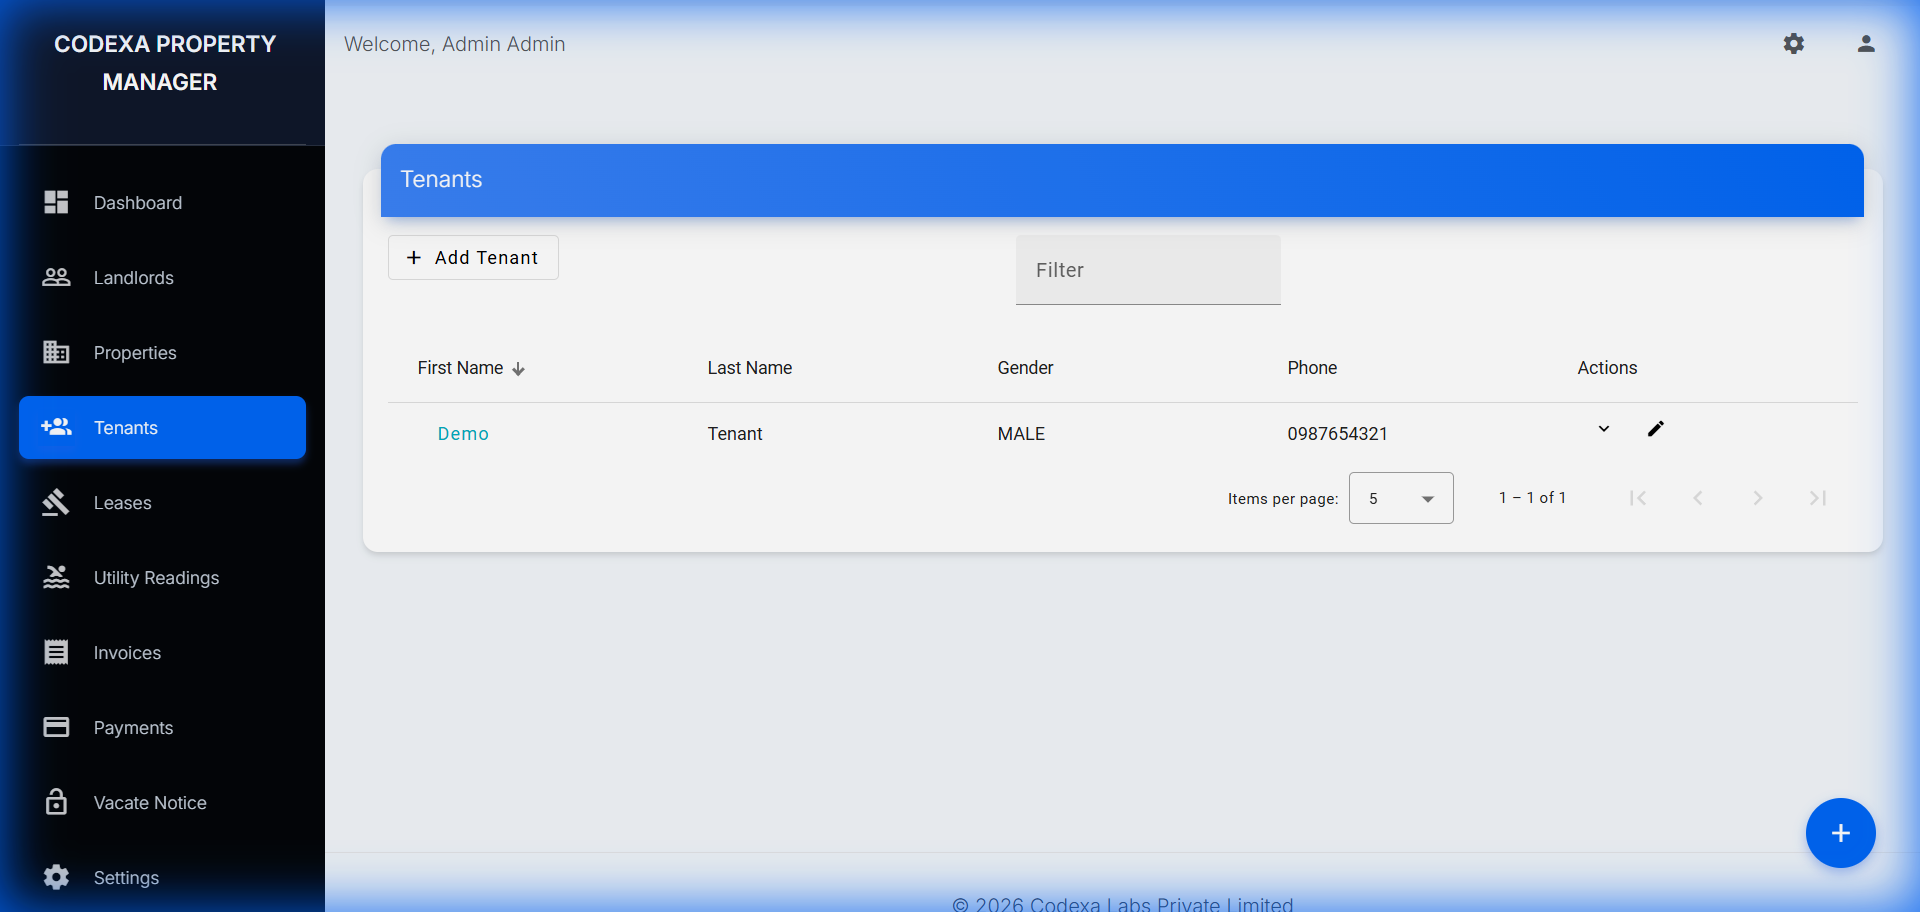Viewport: 1920px width, 912px height.
Task: Expand the Demo tenant row chevron
Action: pos(1604,429)
